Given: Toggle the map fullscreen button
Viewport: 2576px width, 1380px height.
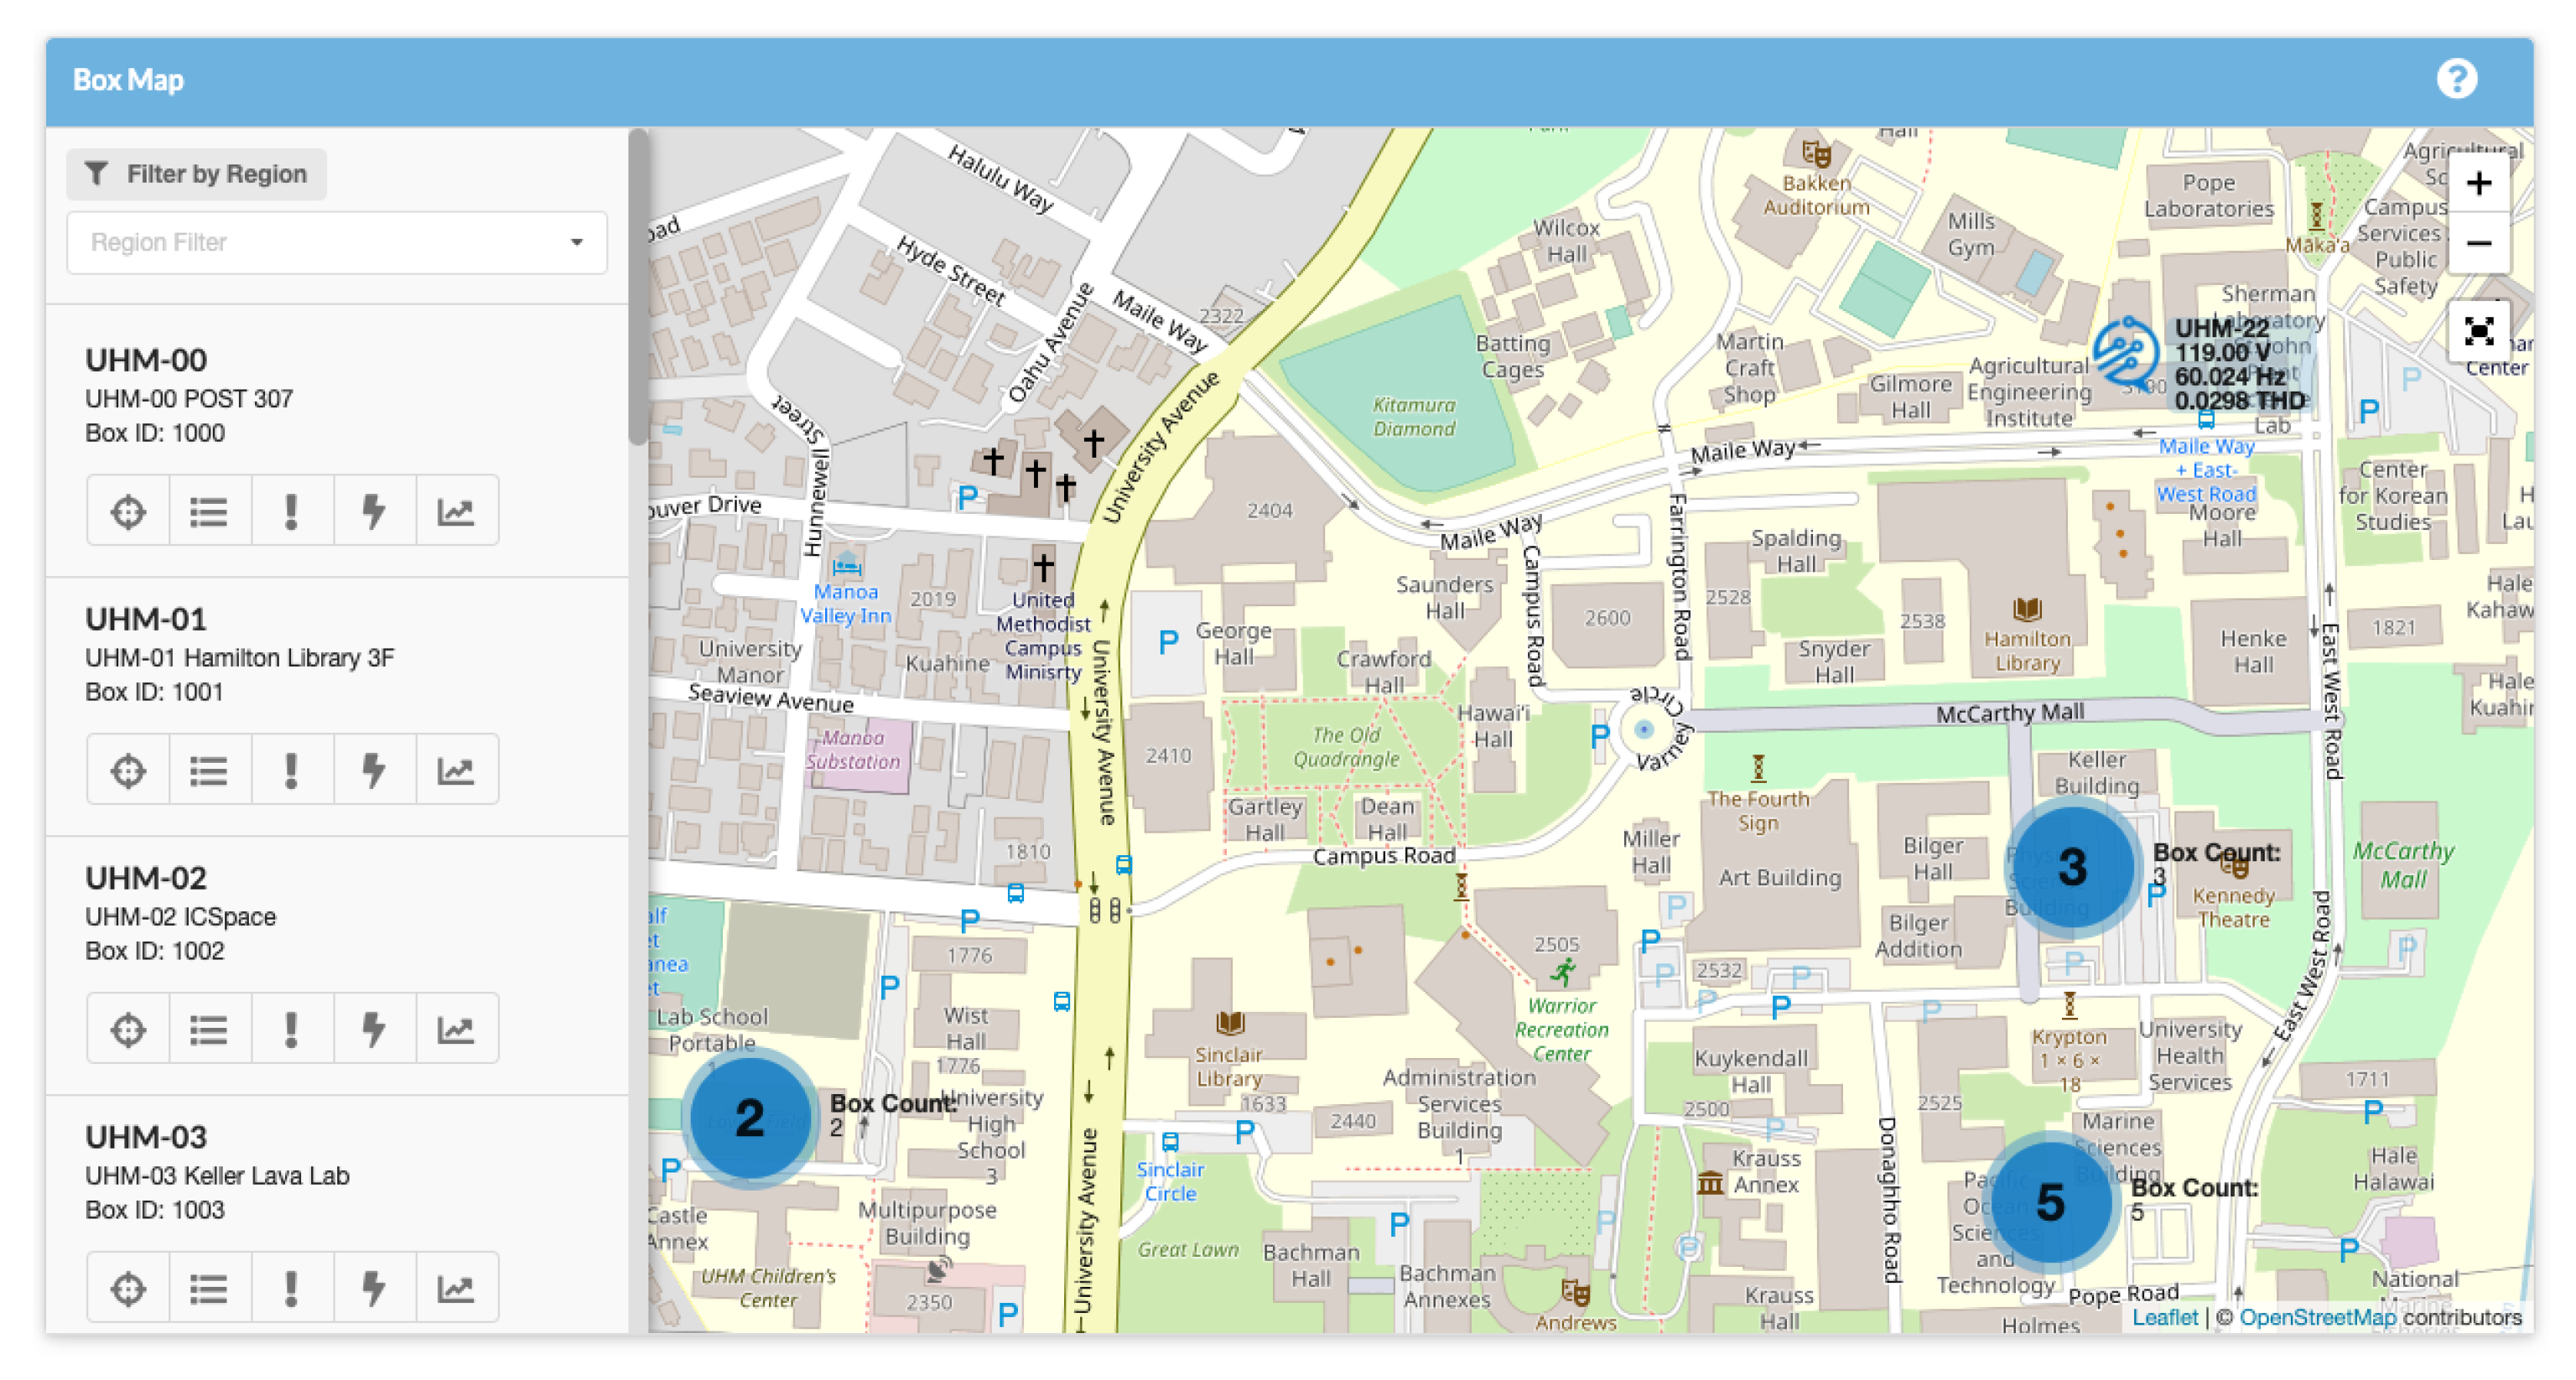Looking at the screenshot, I should coord(2477,331).
